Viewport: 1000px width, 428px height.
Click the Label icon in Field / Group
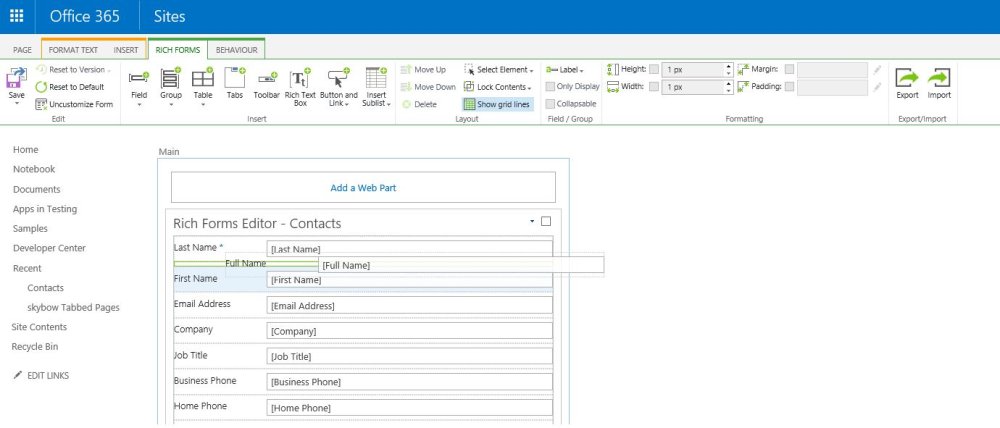point(552,70)
